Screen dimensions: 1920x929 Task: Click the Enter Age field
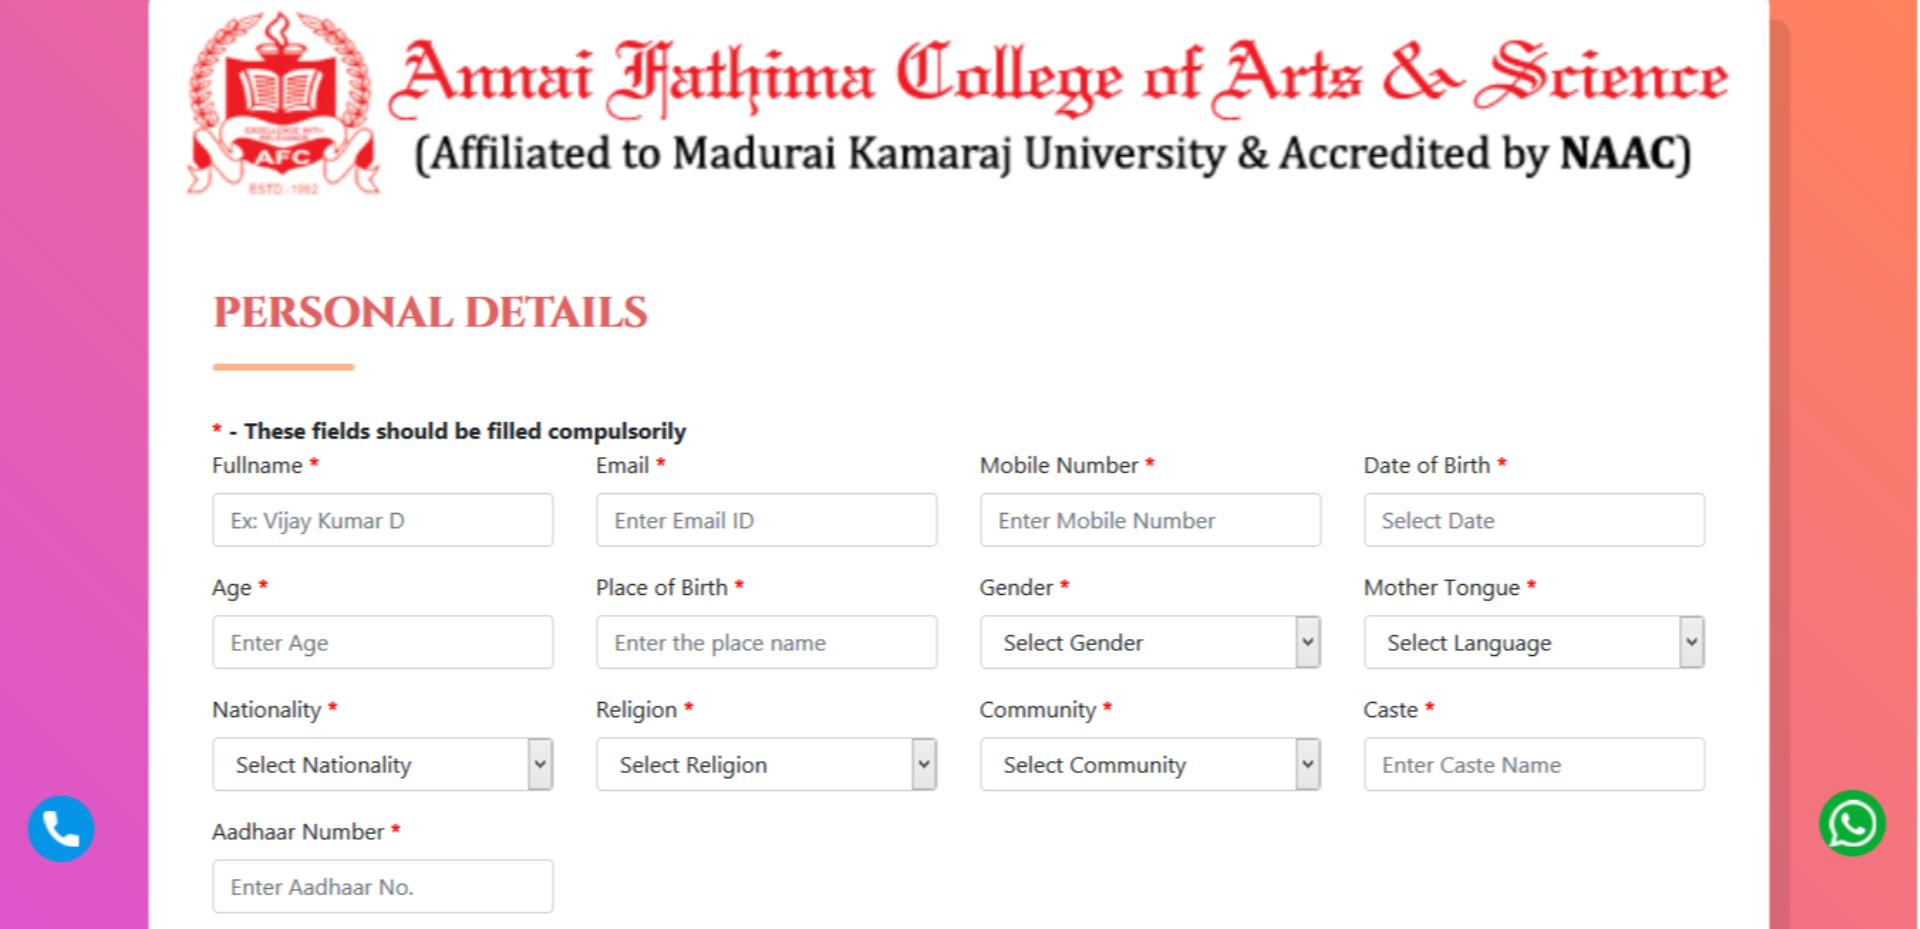click(382, 642)
